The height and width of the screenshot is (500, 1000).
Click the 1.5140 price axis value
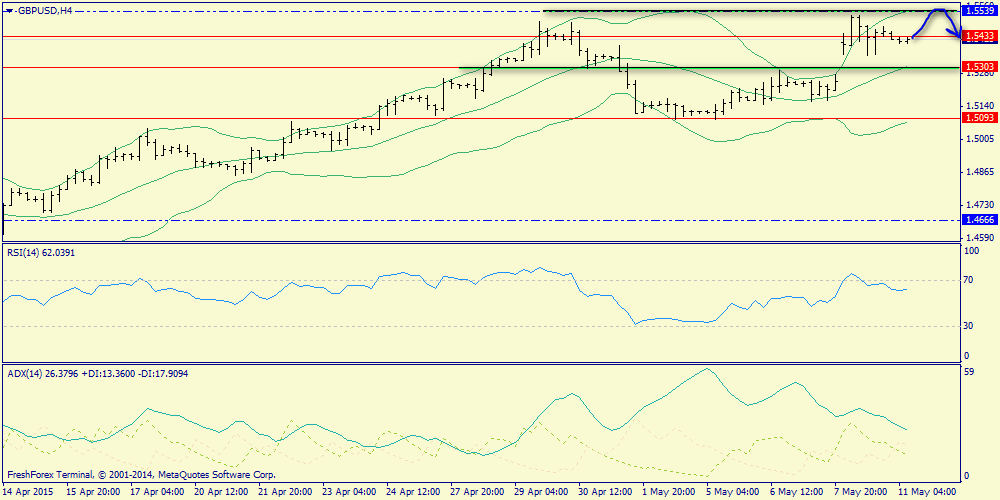979,106
